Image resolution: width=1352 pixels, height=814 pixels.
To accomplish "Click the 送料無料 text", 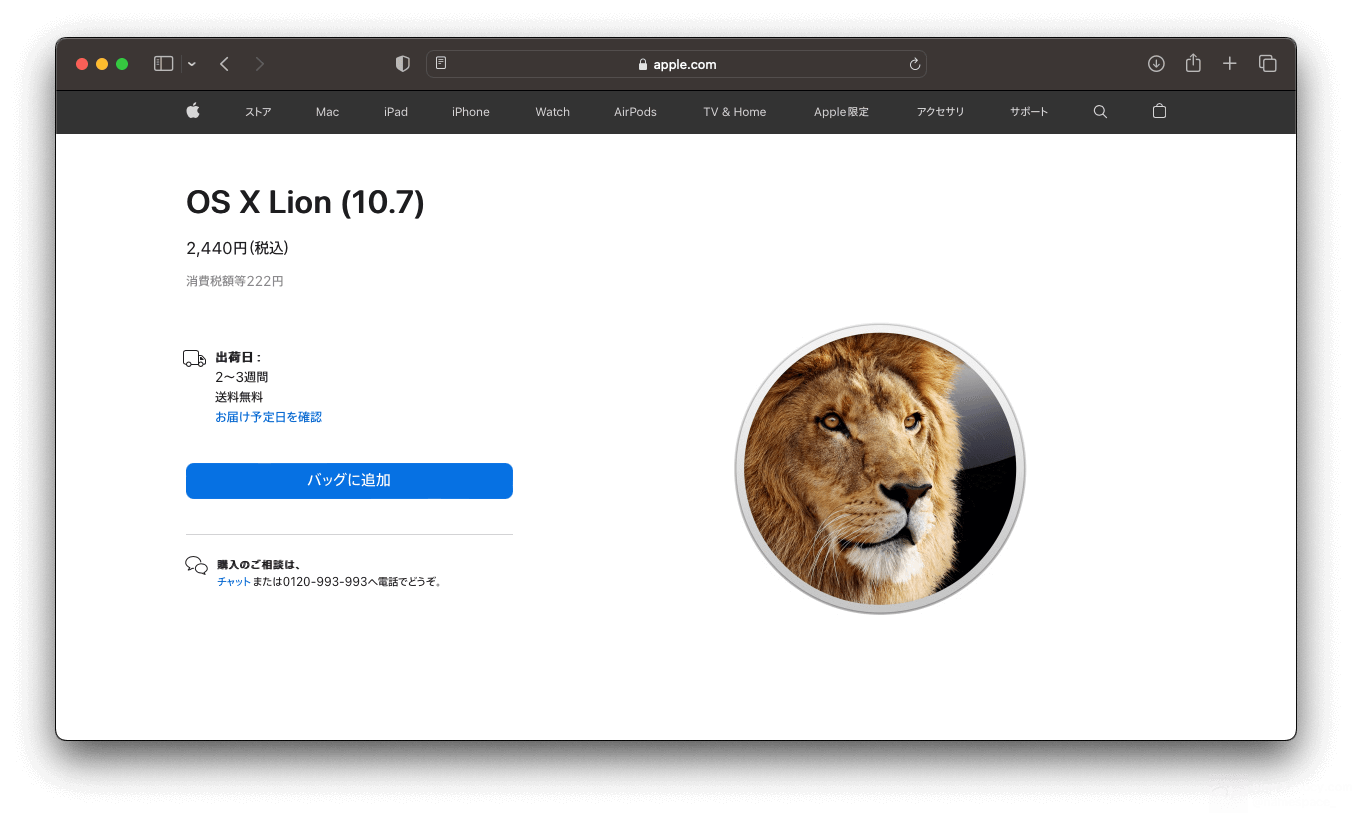I will (x=239, y=397).
